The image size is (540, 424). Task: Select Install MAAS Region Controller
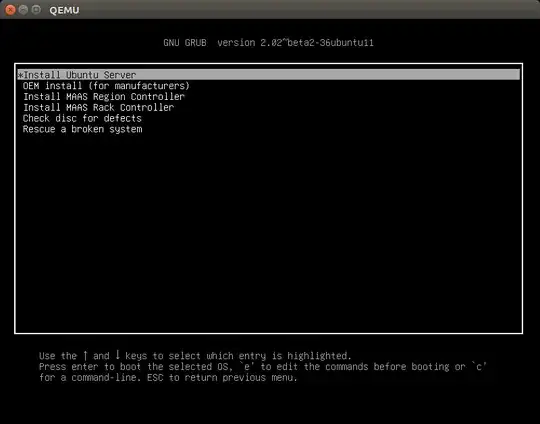pyautogui.click(x=104, y=96)
